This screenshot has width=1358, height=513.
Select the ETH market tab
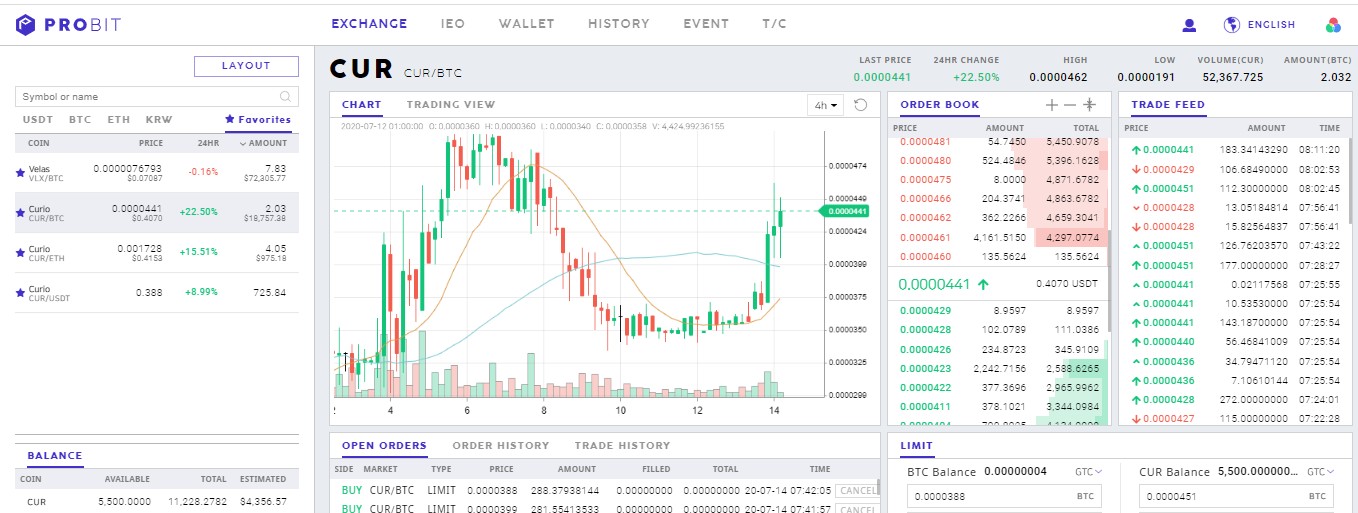(x=119, y=119)
